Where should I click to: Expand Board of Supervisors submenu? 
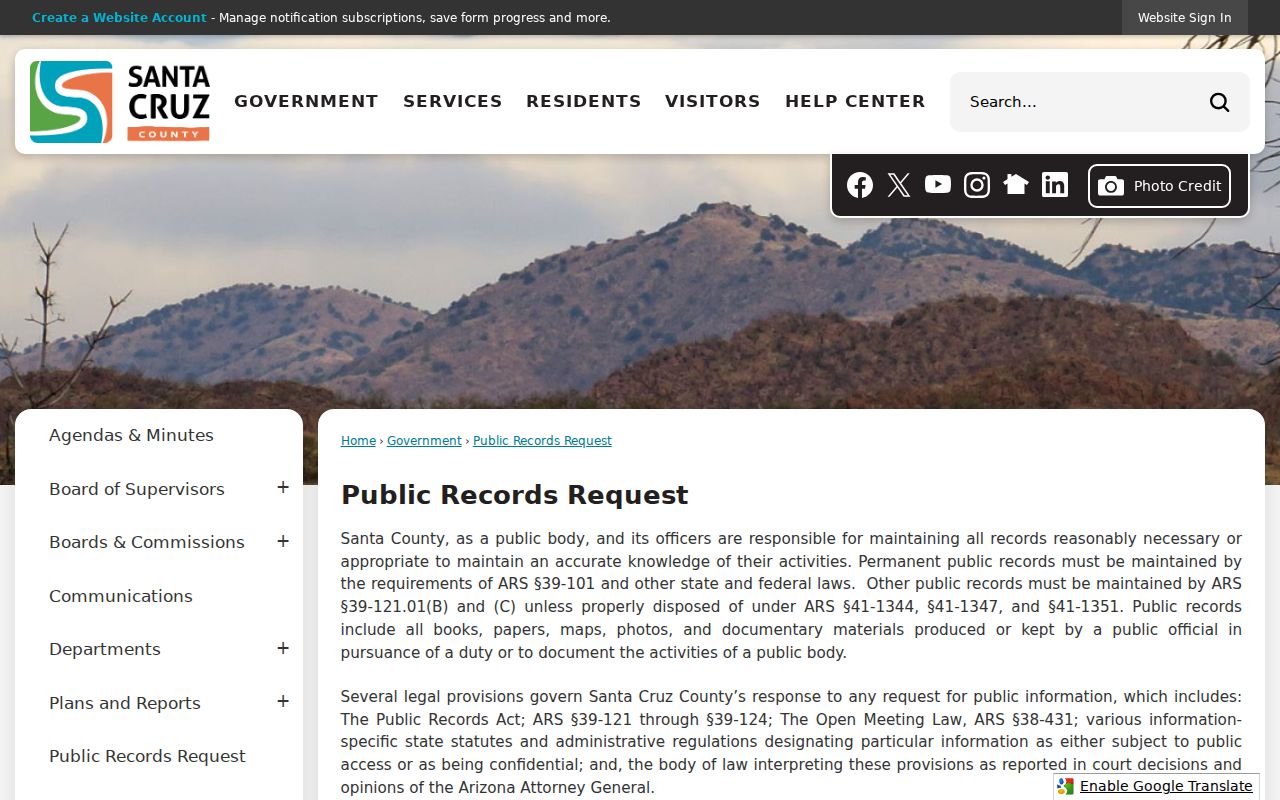(283, 488)
